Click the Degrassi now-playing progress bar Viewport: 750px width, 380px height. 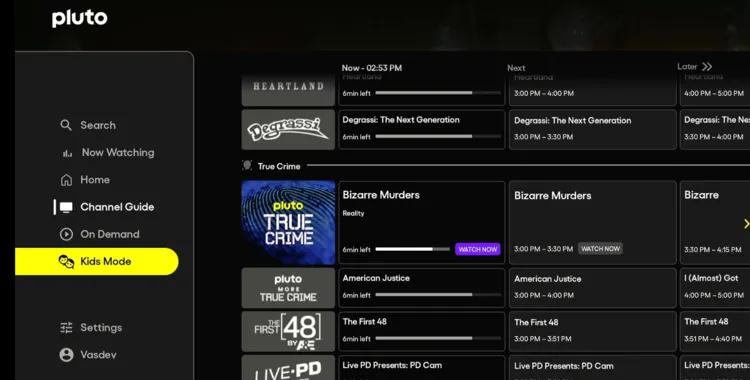click(x=438, y=137)
